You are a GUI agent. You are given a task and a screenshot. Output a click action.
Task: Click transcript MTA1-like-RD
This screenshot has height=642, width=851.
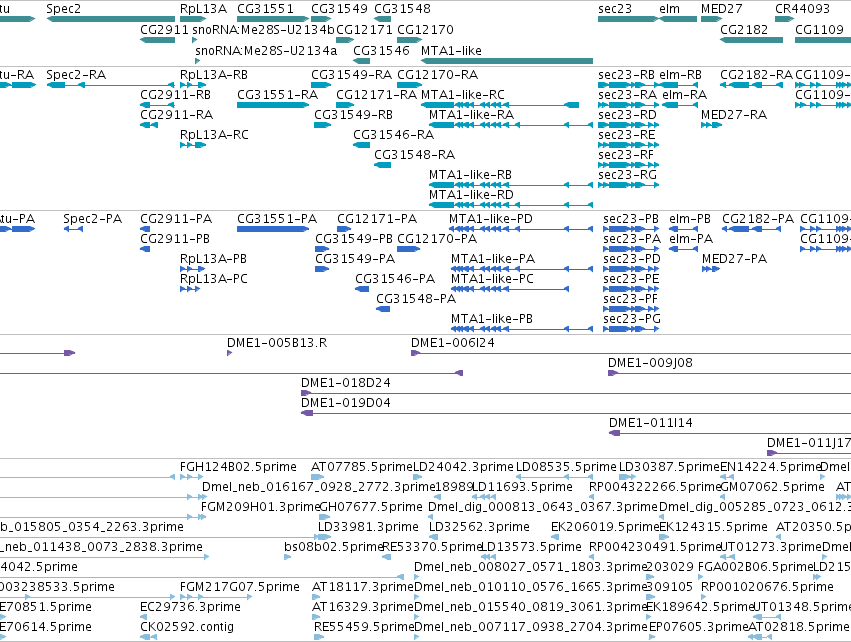(x=511, y=205)
